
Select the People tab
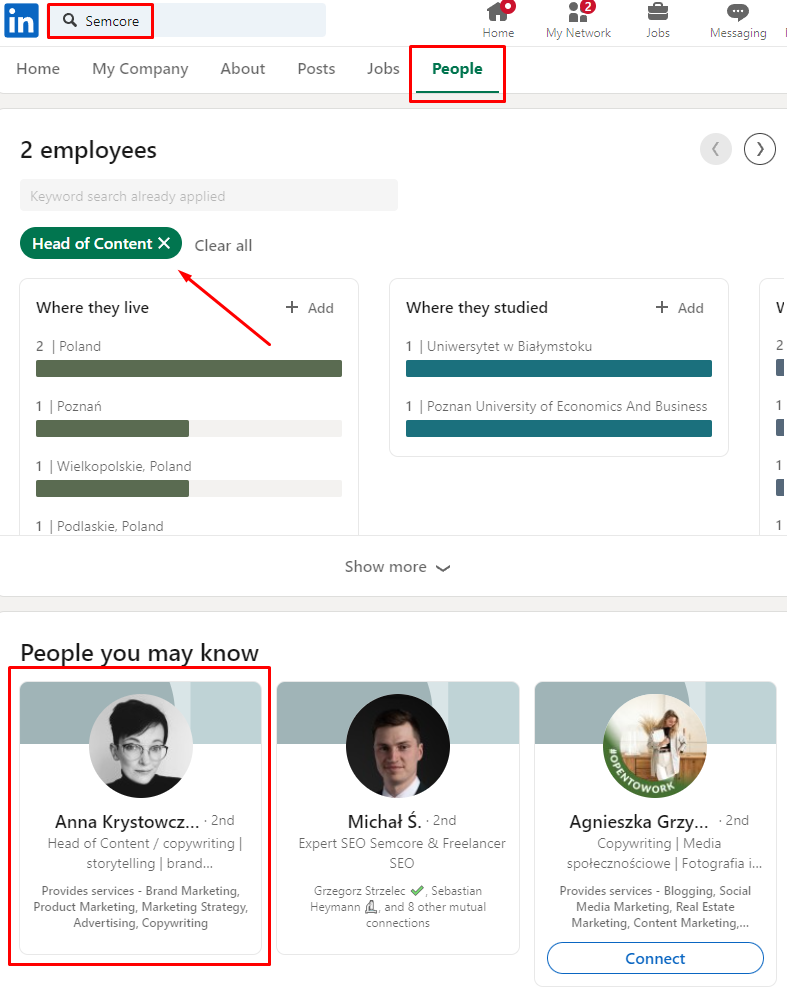[x=457, y=68]
